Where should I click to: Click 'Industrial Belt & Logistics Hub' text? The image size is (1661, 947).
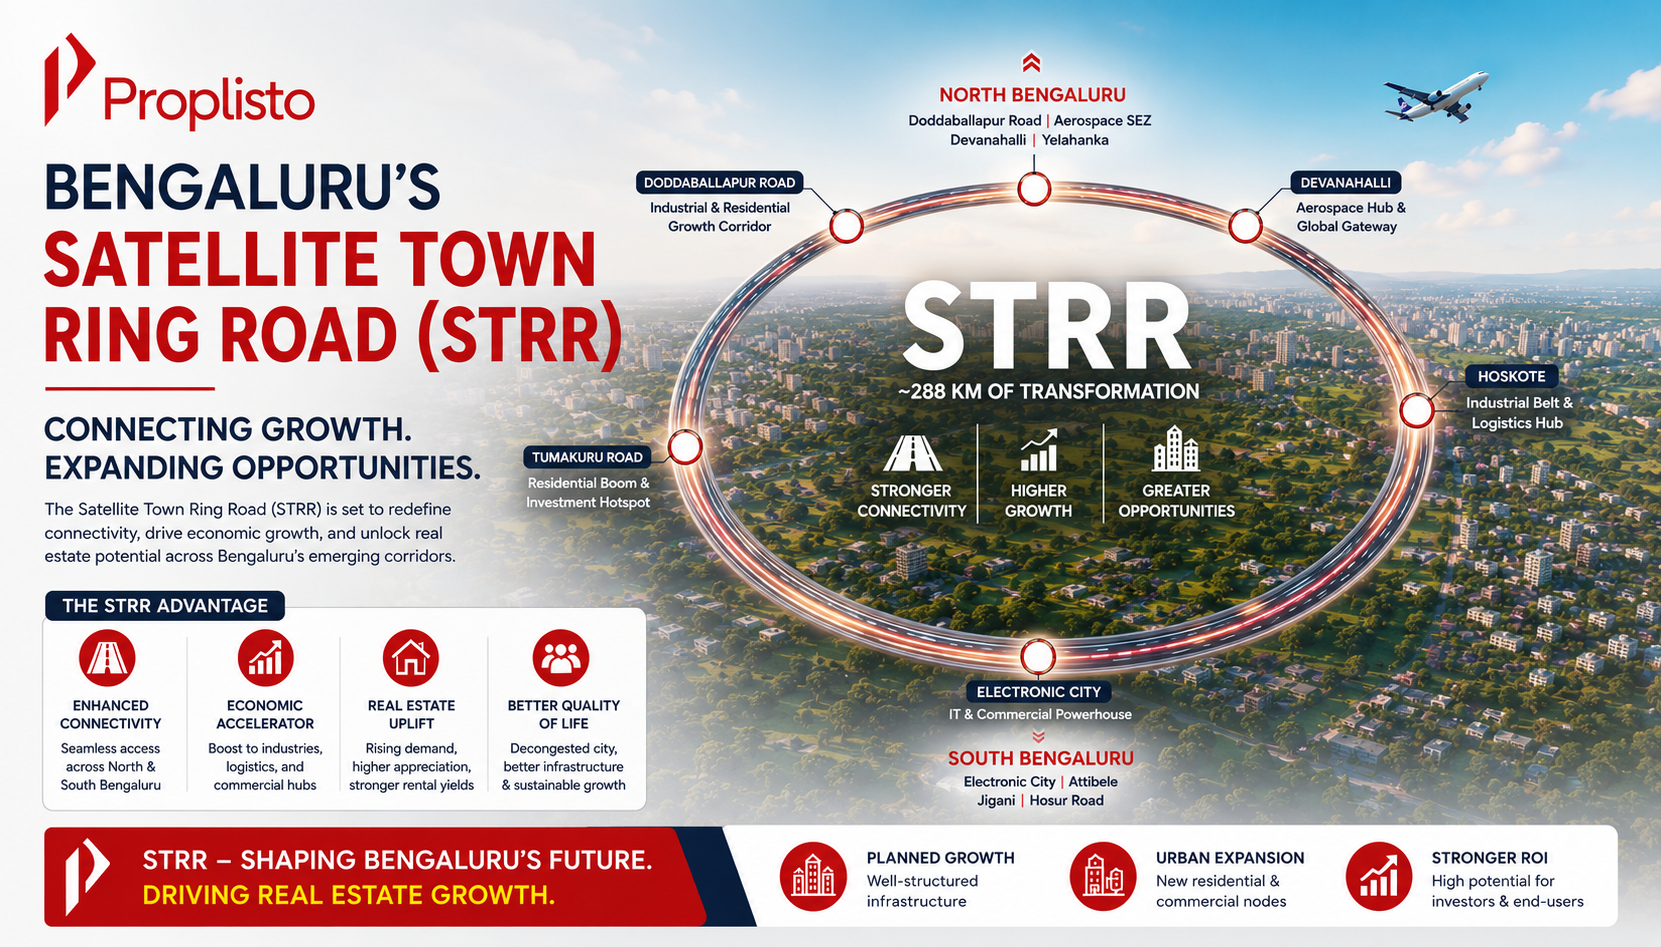pos(1518,413)
